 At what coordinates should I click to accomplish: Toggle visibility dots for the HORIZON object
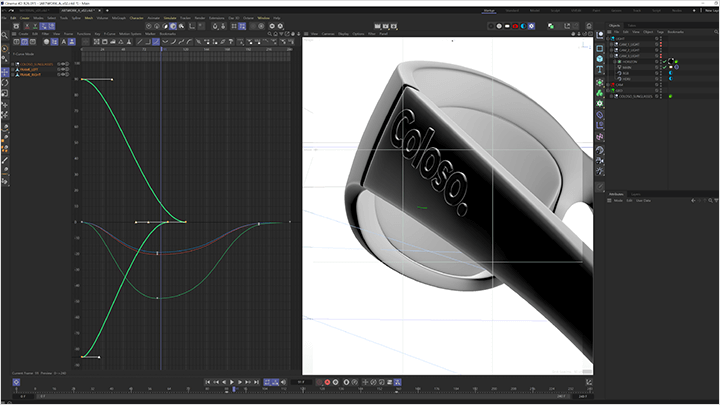[661, 62]
